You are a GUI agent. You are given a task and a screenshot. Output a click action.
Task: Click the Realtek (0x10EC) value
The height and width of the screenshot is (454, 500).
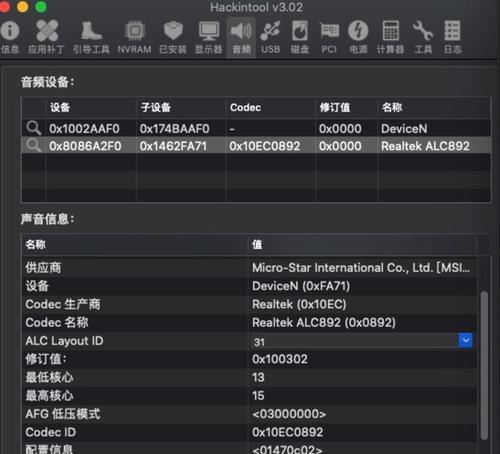pos(299,304)
